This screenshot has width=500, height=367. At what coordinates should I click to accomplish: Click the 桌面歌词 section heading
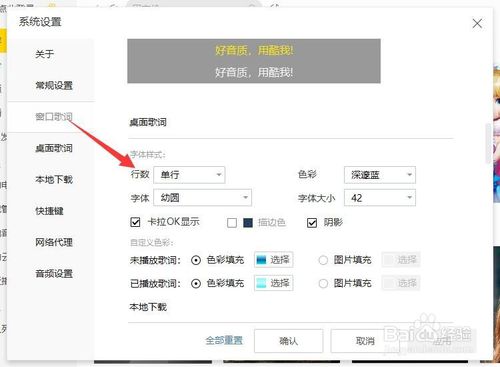coord(148,122)
